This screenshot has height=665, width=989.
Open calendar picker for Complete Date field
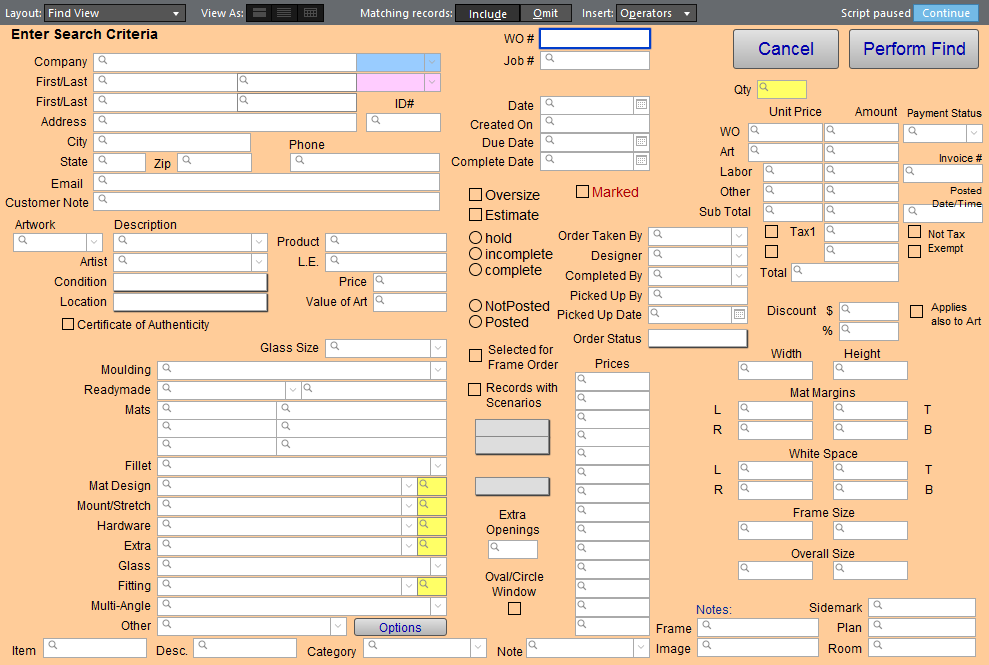[x=641, y=161]
